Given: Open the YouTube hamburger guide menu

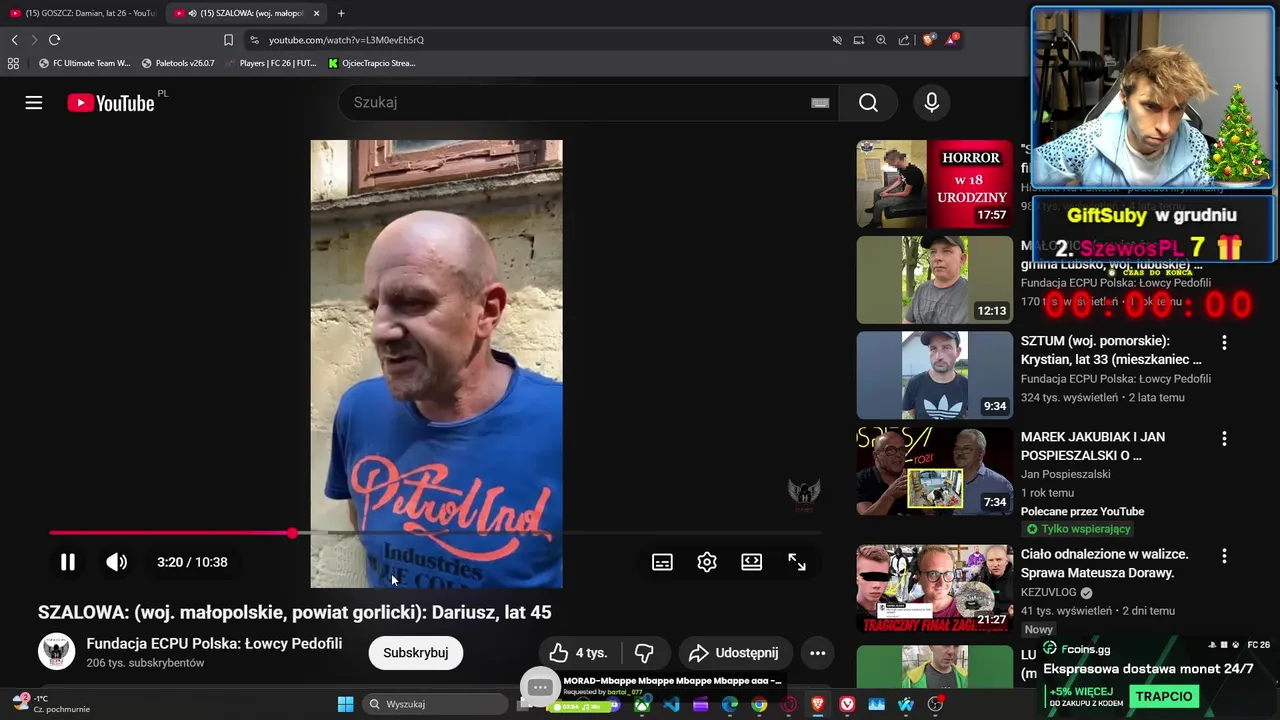Looking at the screenshot, I should pos(34,103).
